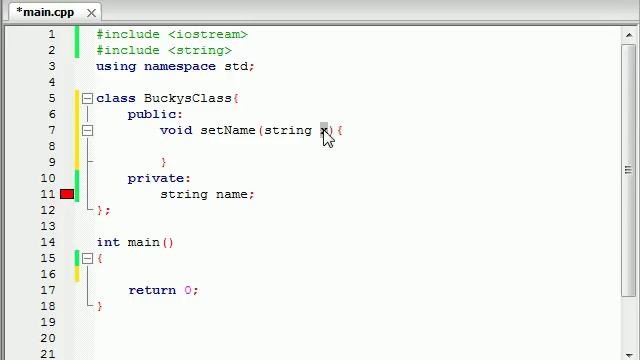640x360 pixels.
Task: Click the scrollbar down arrow
Action: pos(629,355)
